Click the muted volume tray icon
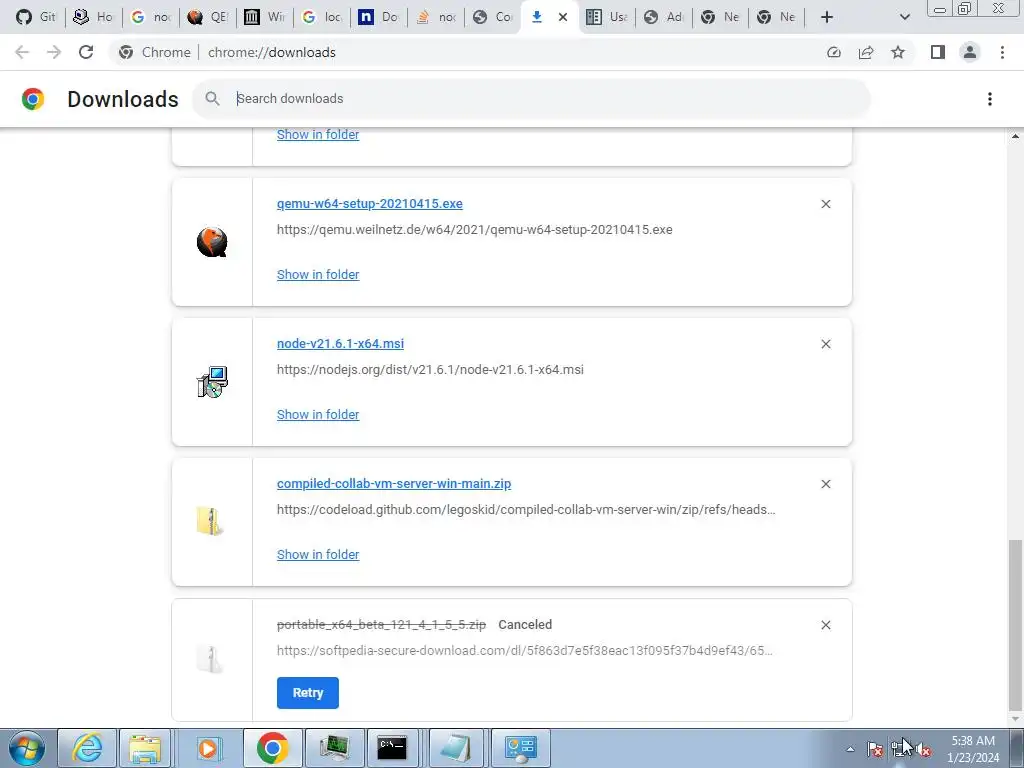The width and height of the screenshot is (1024, 768). 923,749
